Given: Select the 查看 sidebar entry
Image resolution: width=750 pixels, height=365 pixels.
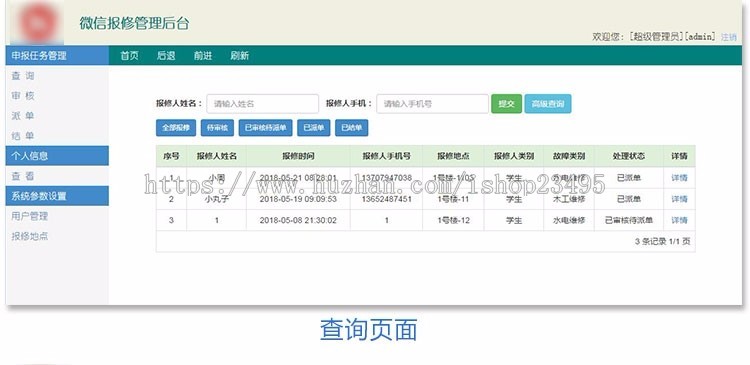Looking at the screenshot, I should coord(23,177).
